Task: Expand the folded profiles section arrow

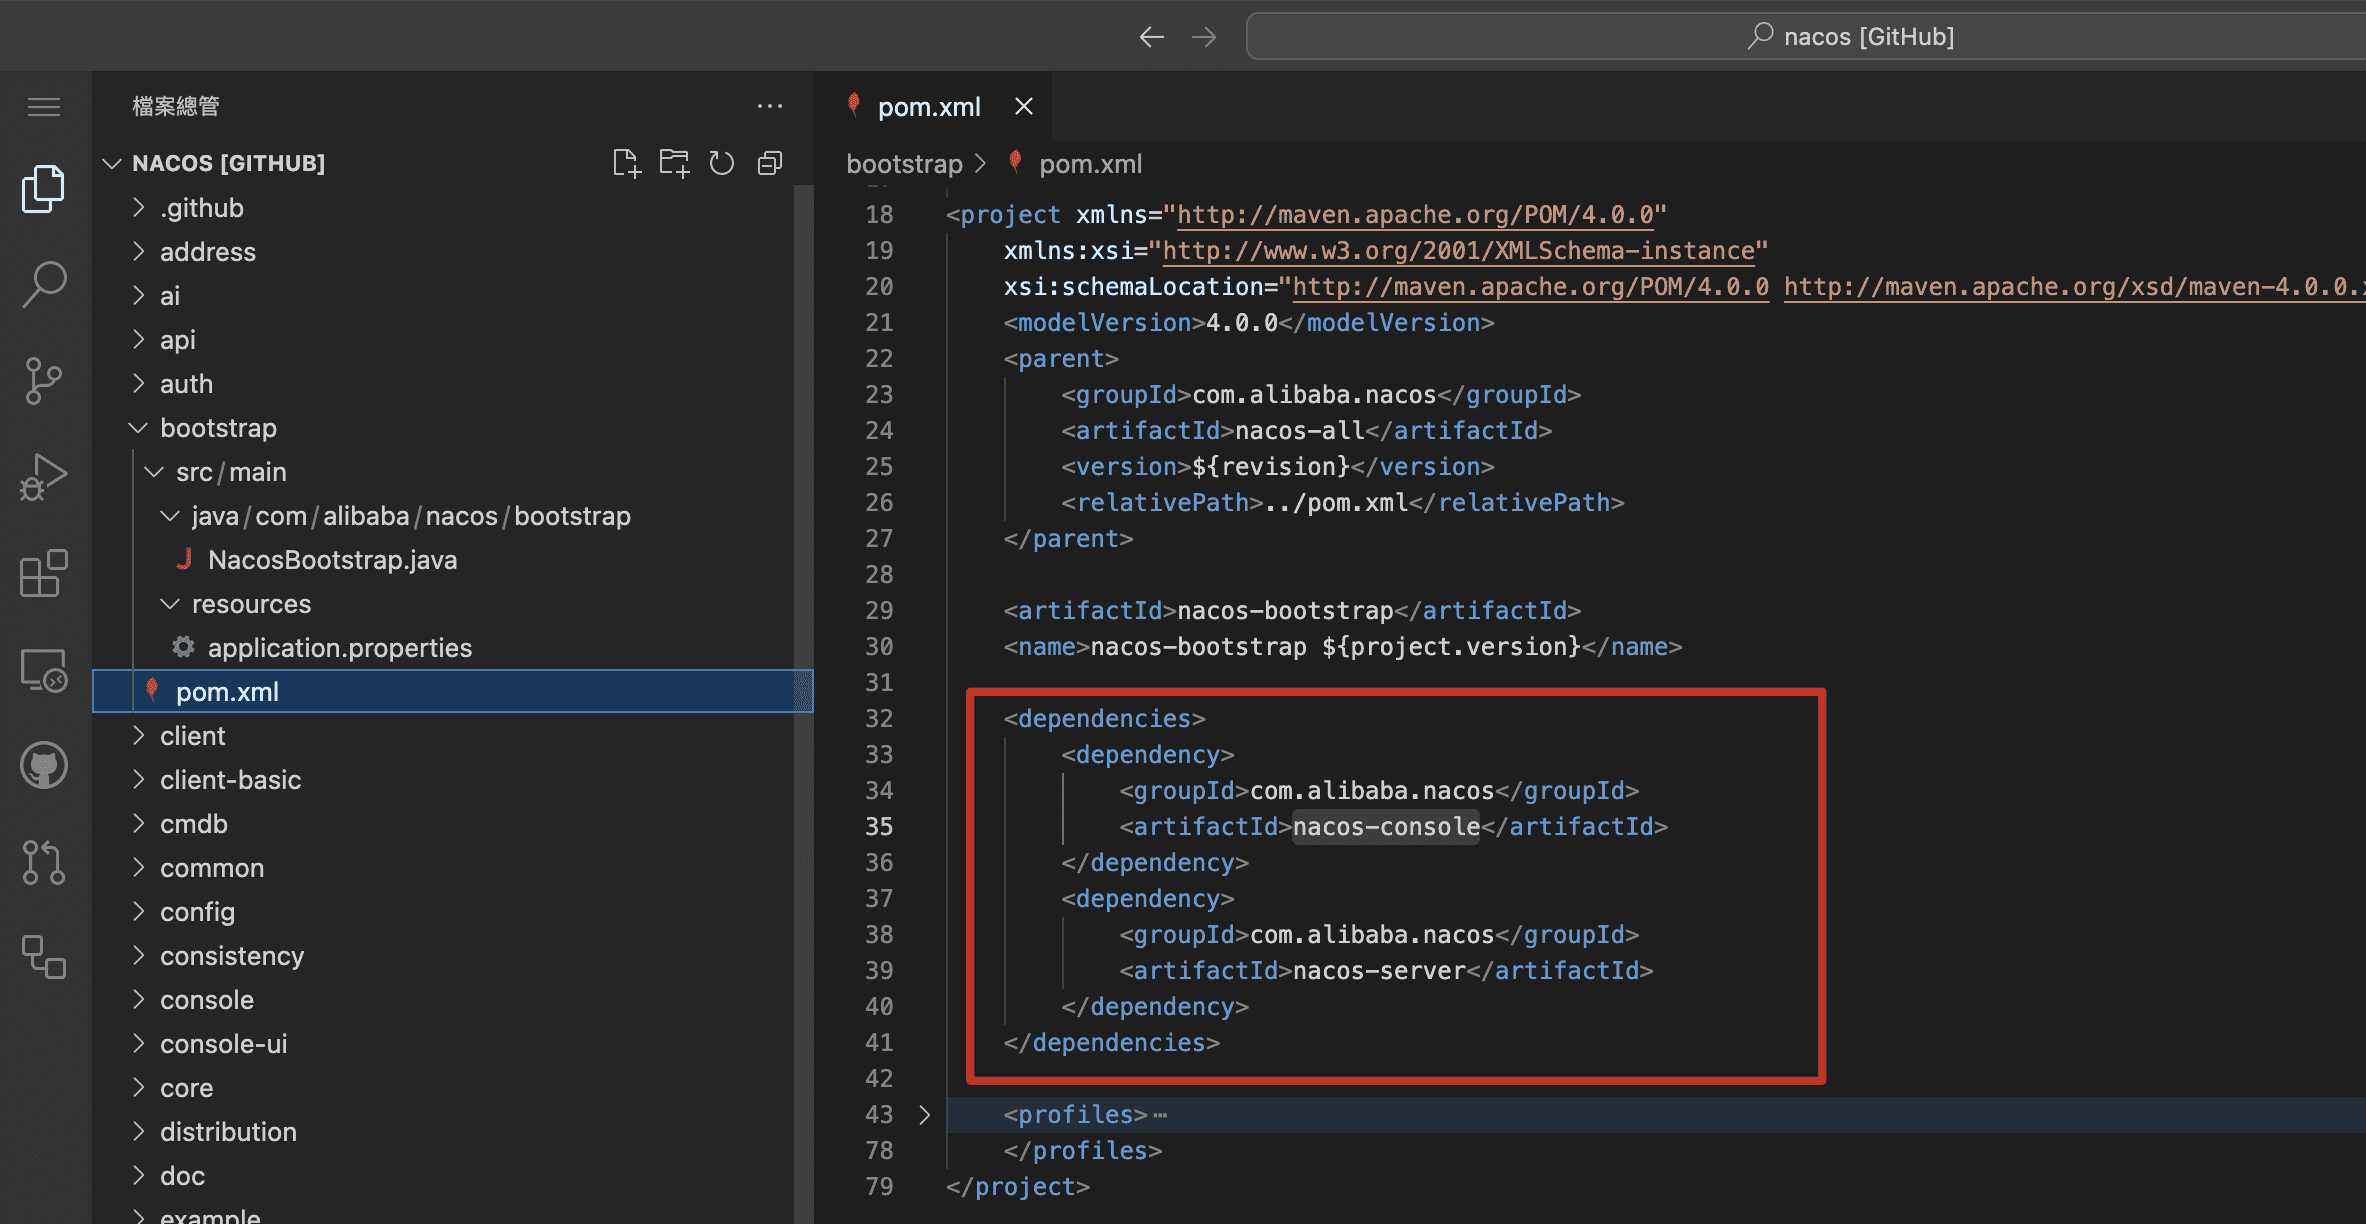Action: coord(924,1115)
